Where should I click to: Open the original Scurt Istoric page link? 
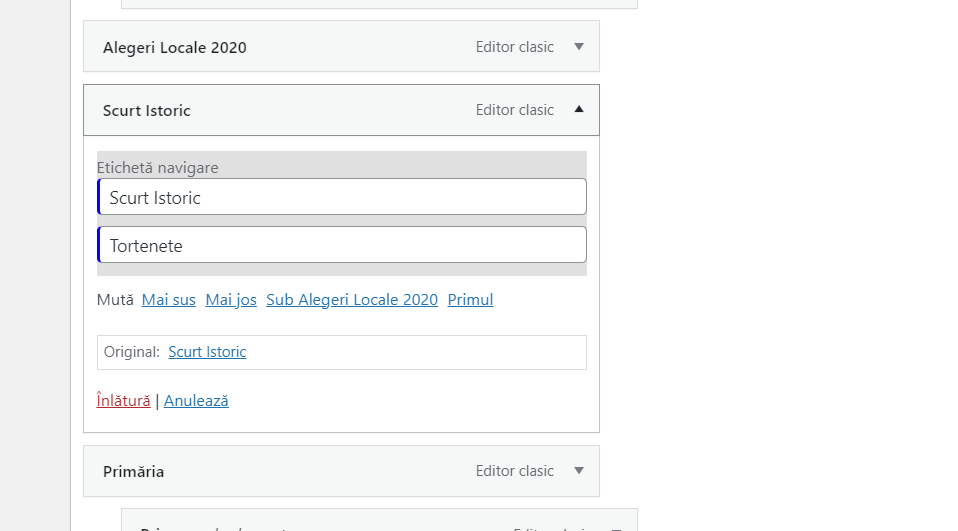tap(207, 352)
